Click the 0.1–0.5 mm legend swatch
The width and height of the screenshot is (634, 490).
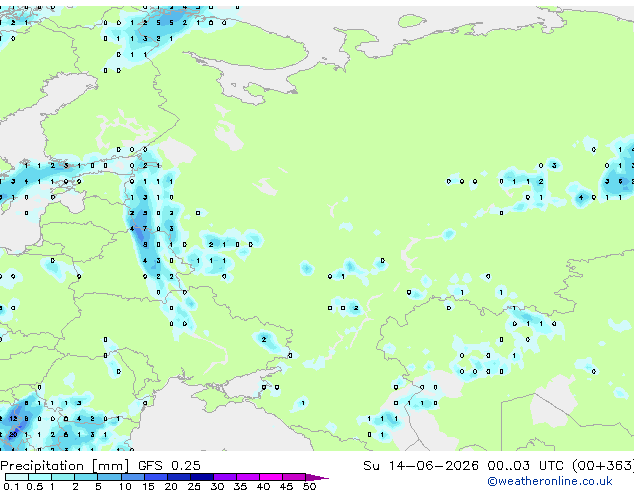coord(17,477)
